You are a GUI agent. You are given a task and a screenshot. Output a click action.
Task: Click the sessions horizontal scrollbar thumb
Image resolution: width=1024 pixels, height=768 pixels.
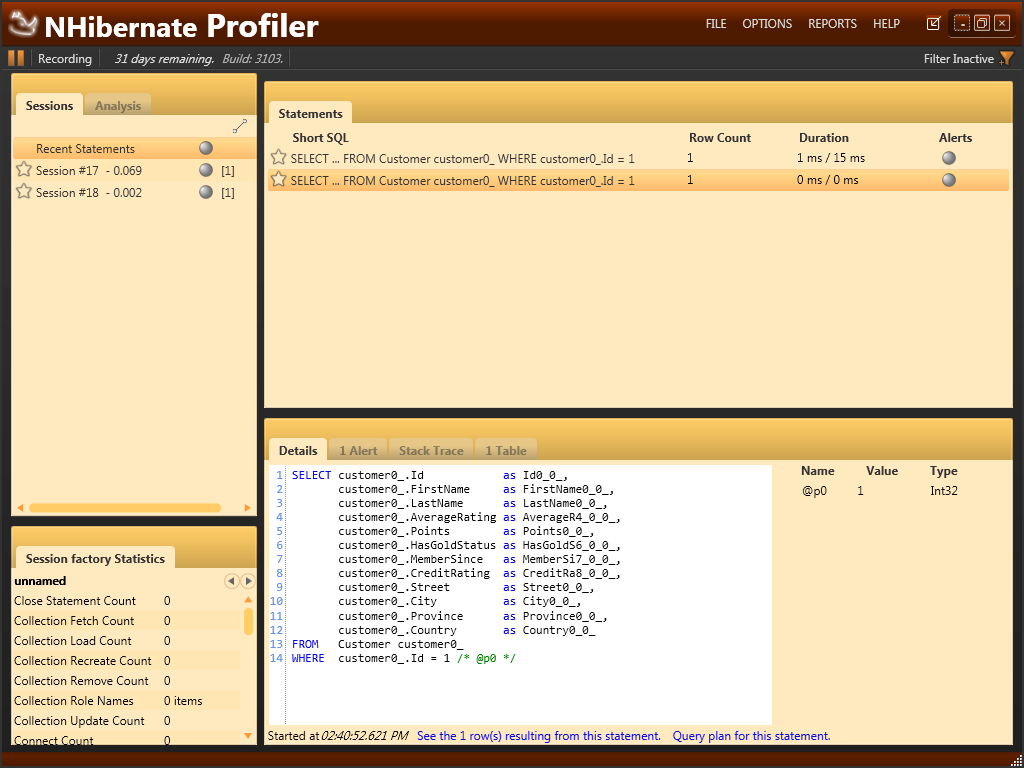click(125, 507)
